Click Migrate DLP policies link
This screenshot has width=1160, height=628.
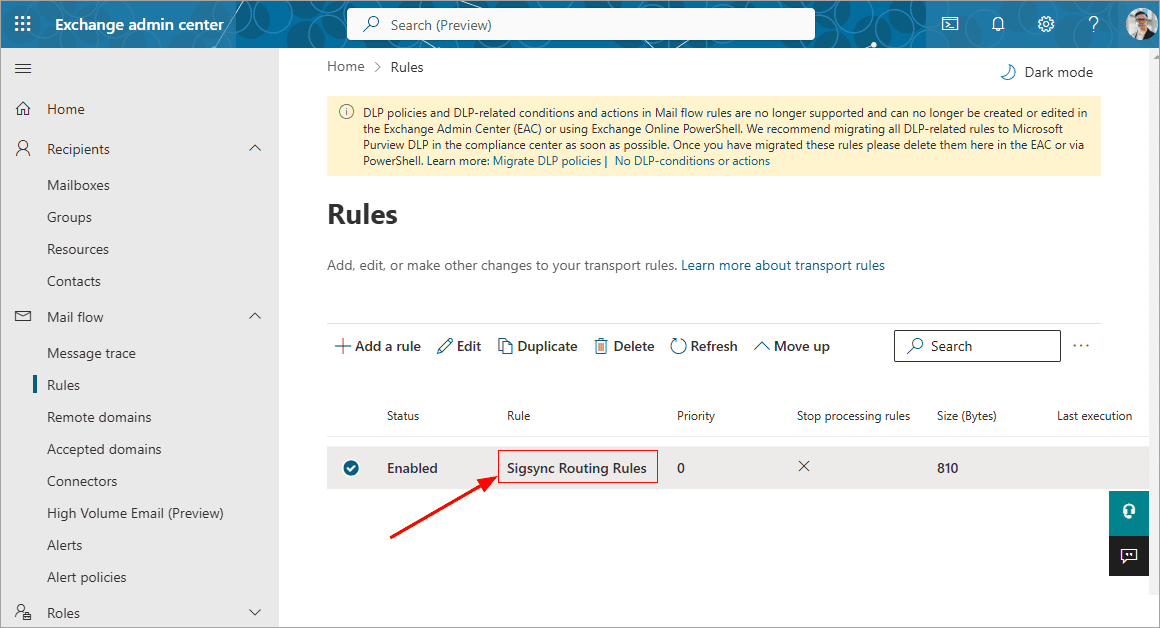click(x=547, y=161)
